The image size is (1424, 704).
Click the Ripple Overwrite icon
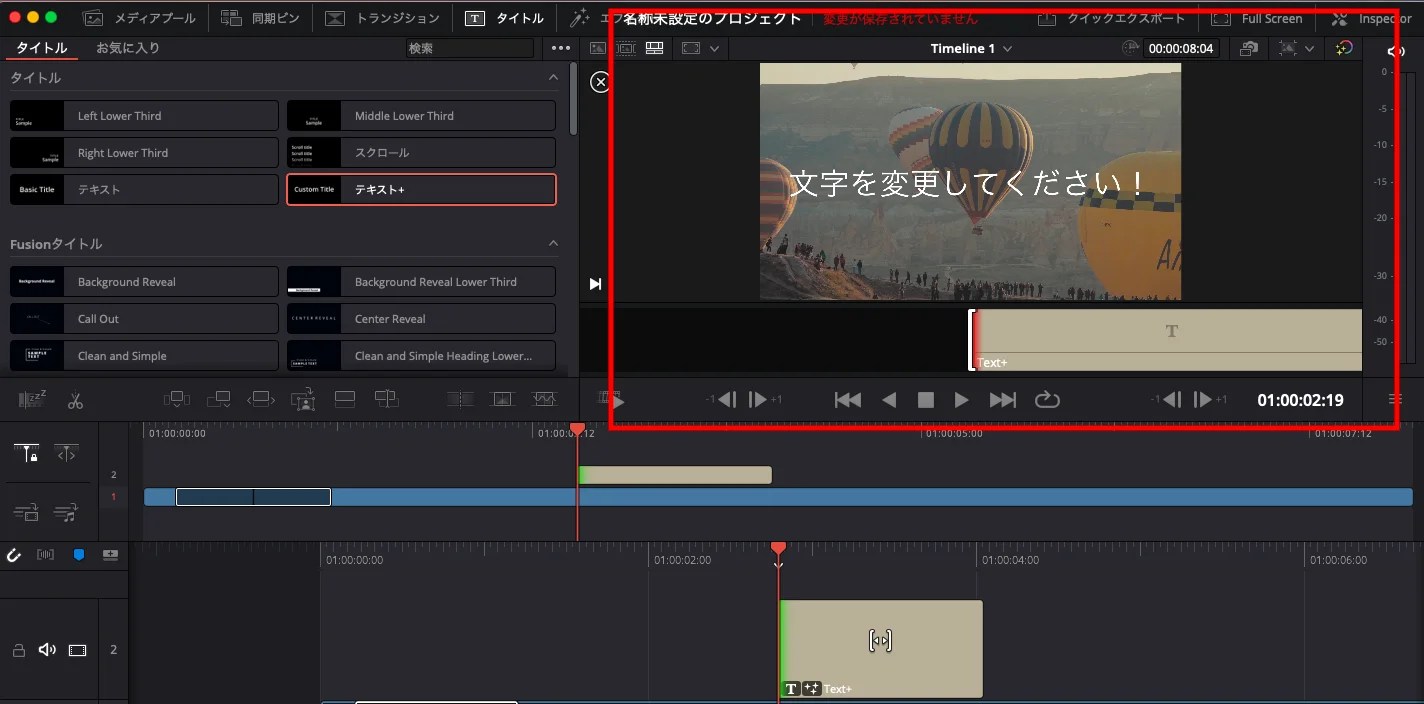point(261,400)
